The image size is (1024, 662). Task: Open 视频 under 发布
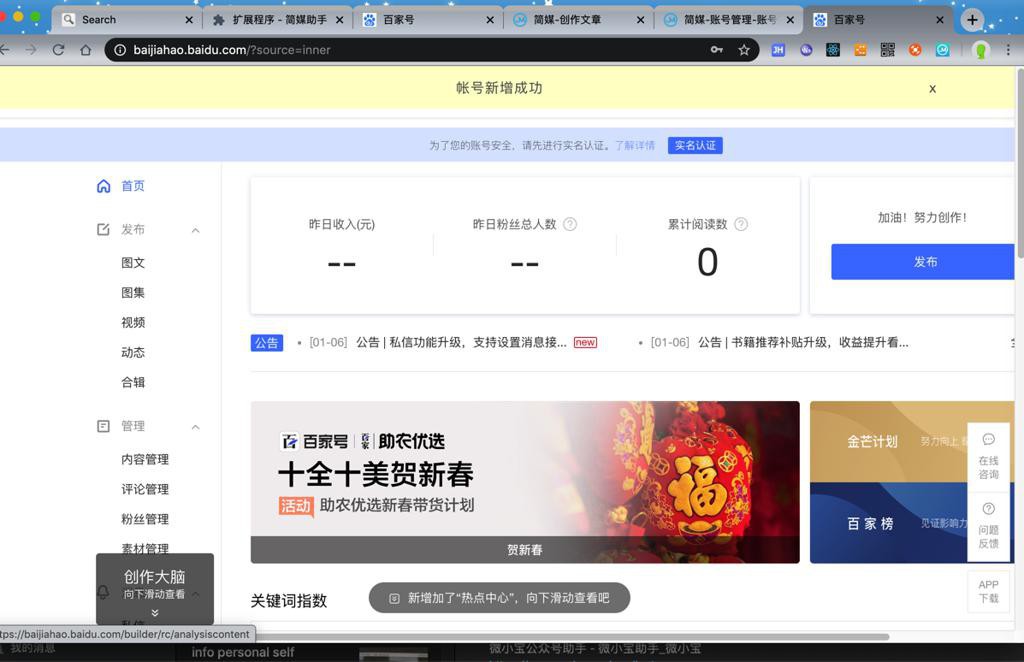tap(133, 323)
